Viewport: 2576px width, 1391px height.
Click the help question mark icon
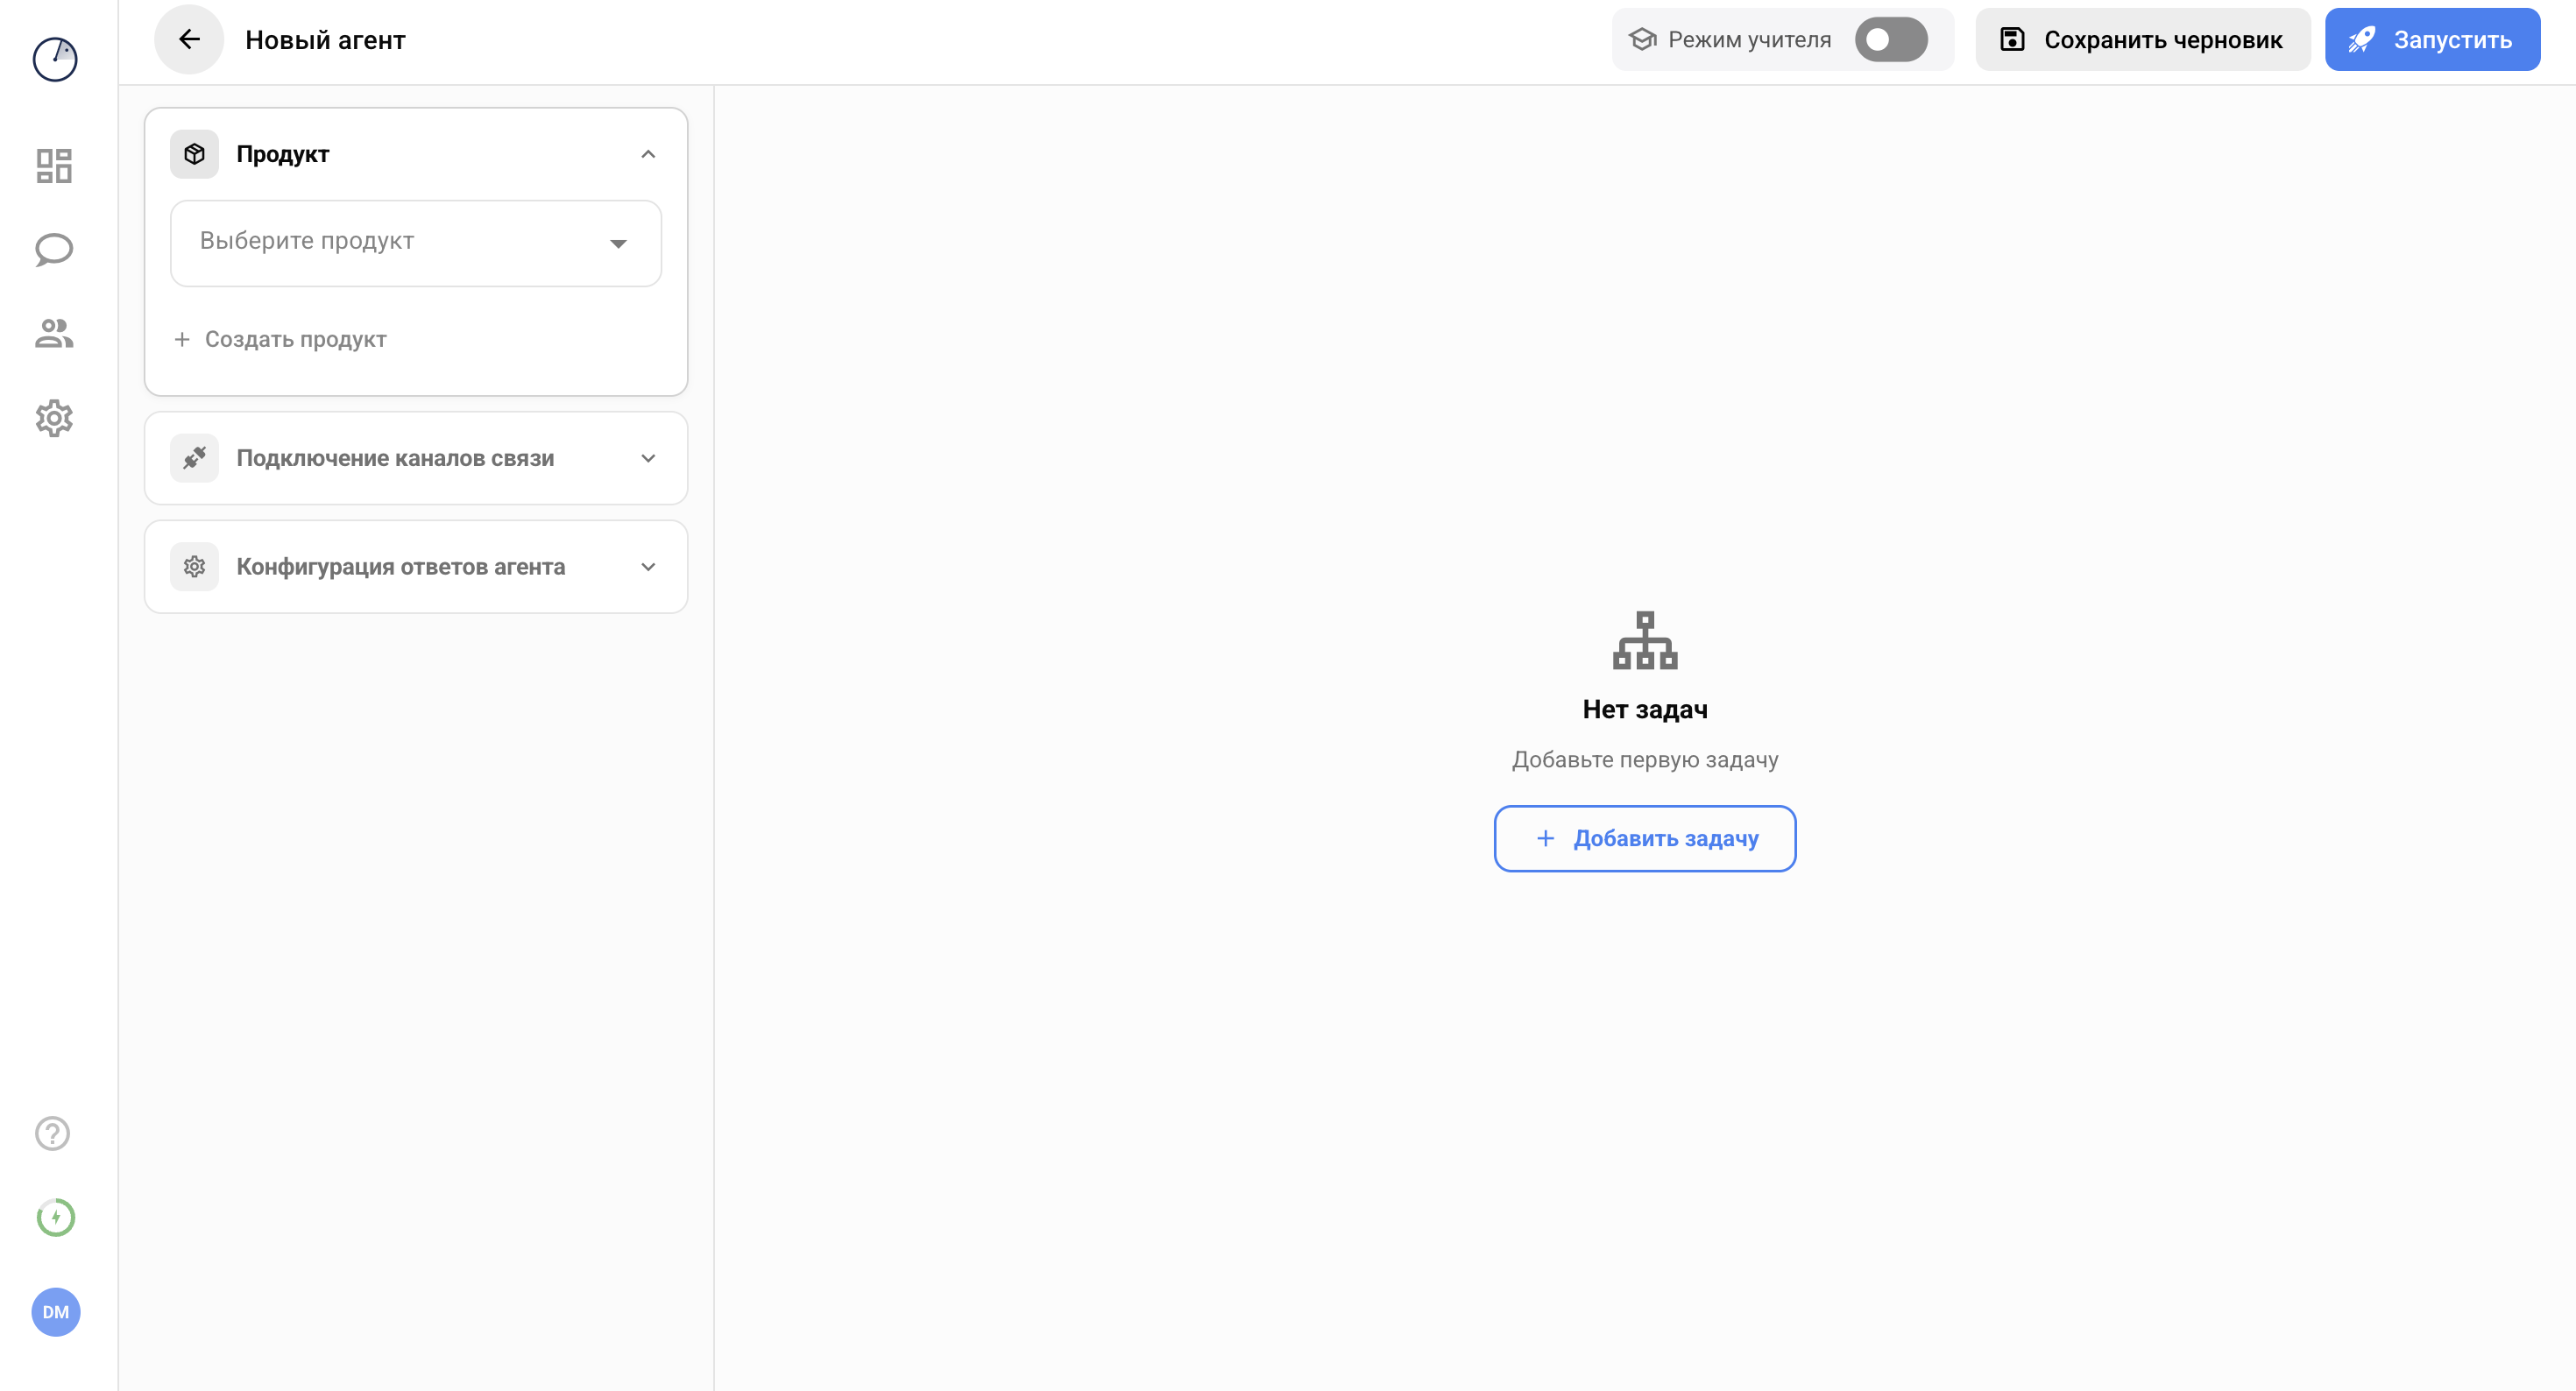click(52, 1133)
